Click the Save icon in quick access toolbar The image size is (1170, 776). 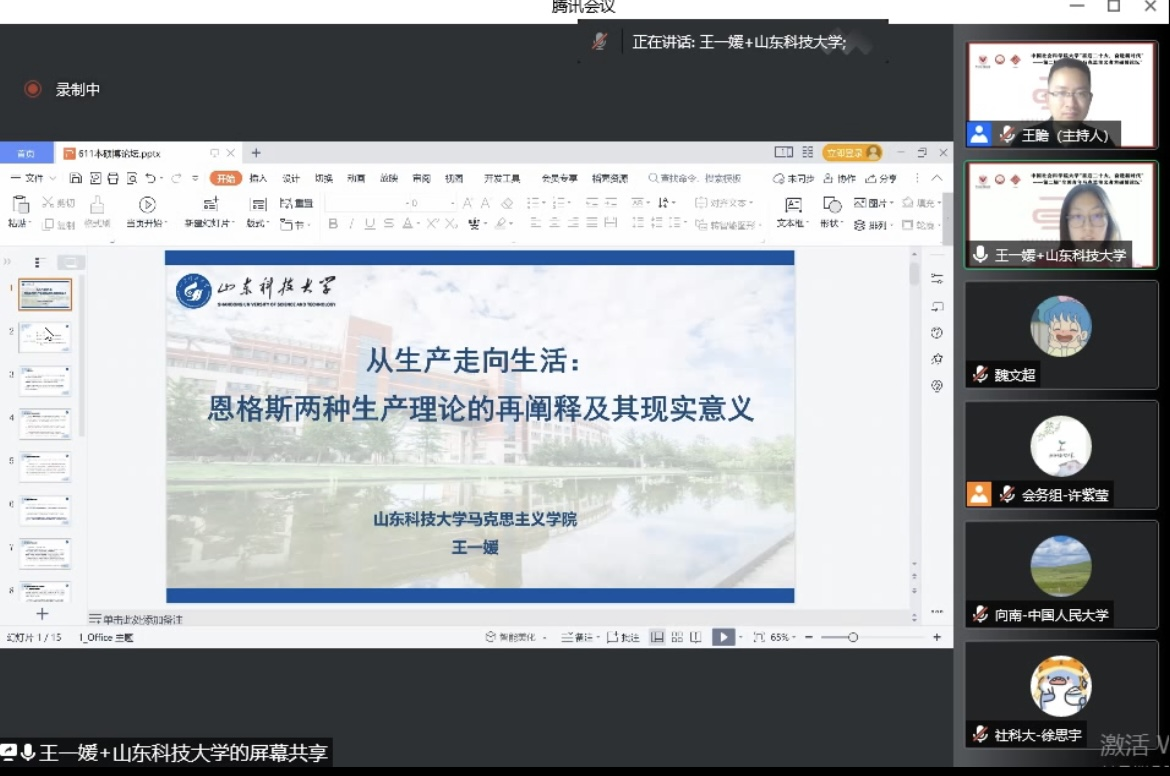click(x=76, y=178)
